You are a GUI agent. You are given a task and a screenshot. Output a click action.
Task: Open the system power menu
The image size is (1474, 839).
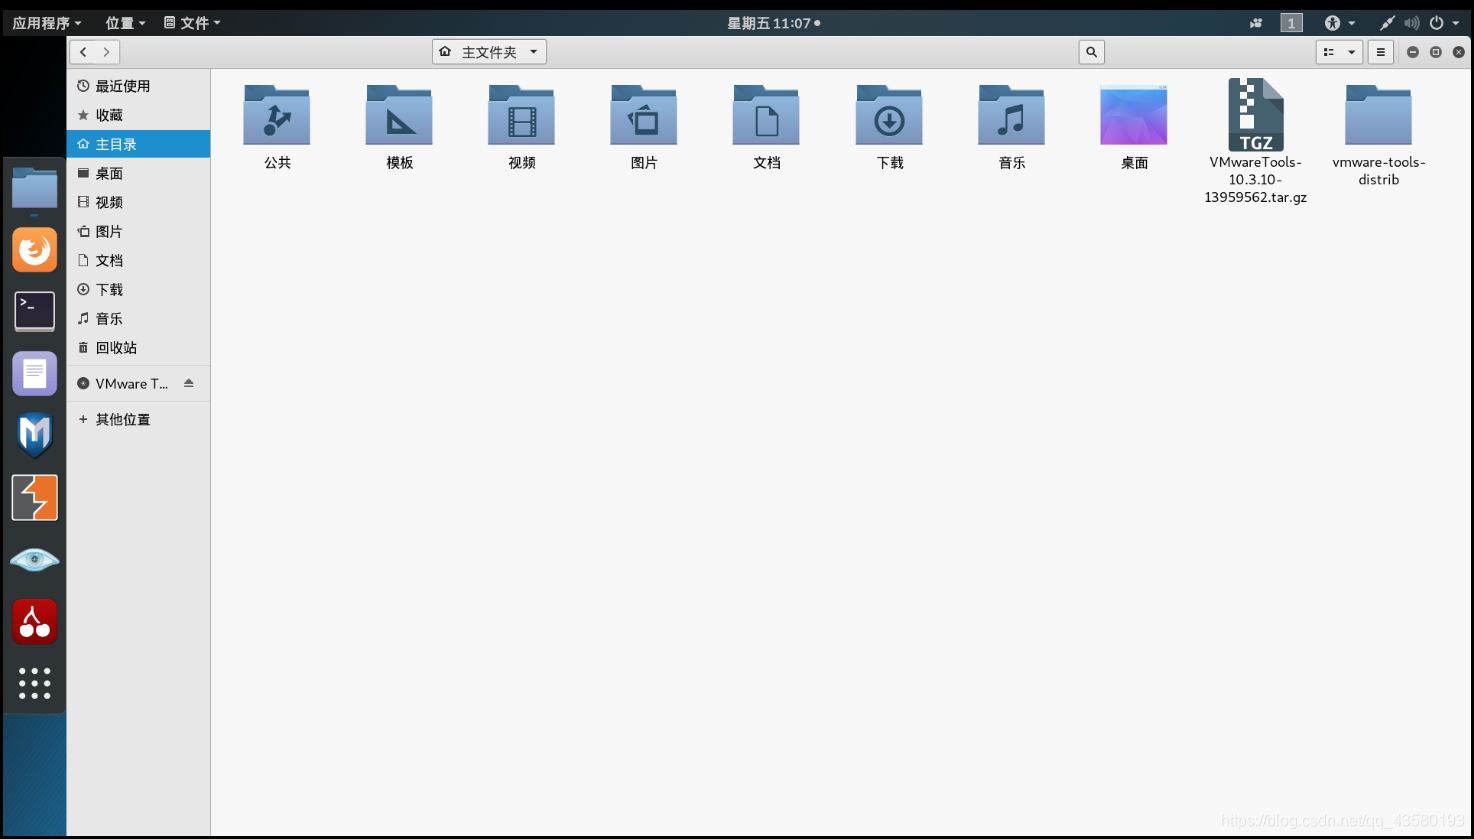point(1443,23)
